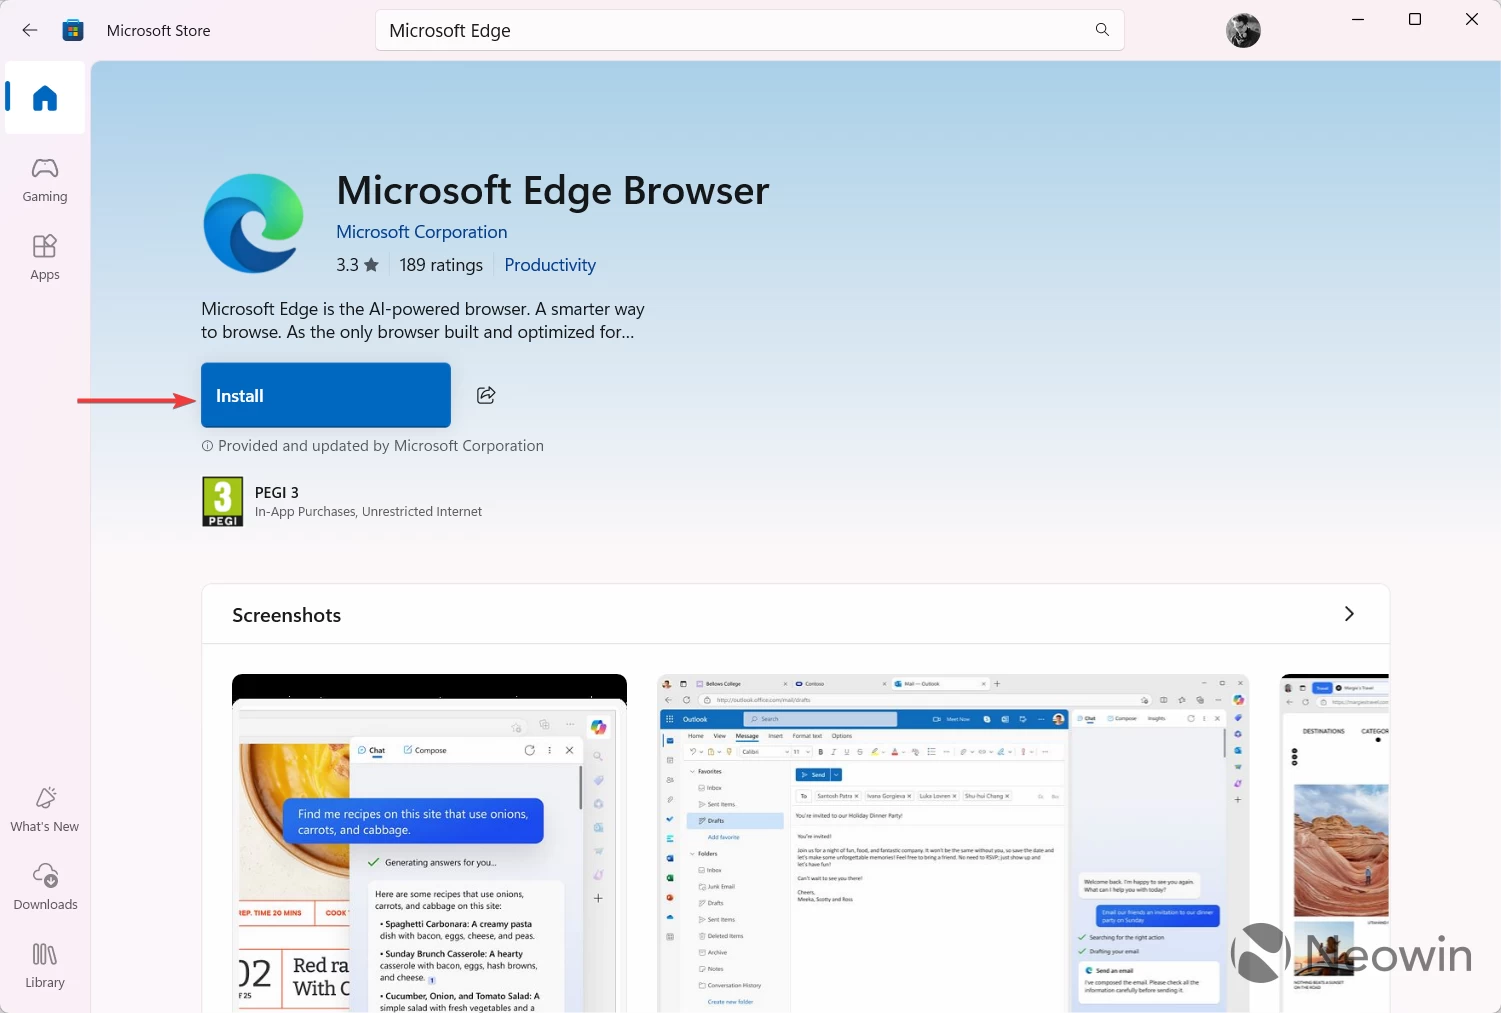Click the Microsoft Store logo icon
Image resolution: width=1501 pixels, height=1013 pixels.
73,30
